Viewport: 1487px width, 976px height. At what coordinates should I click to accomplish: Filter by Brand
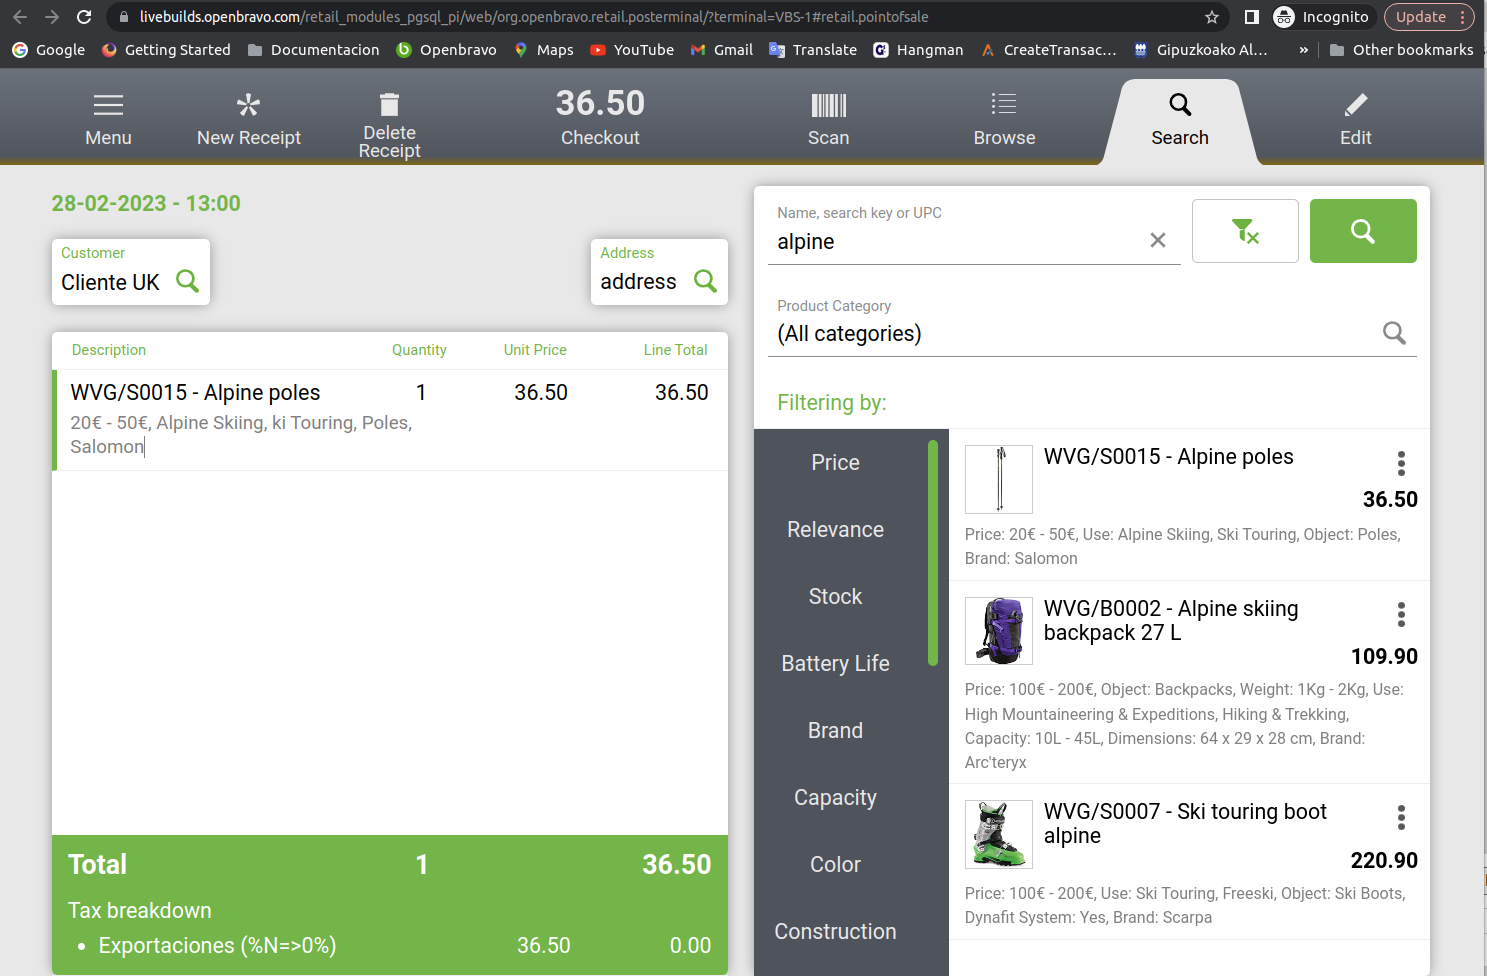click(x=835, y=731)
